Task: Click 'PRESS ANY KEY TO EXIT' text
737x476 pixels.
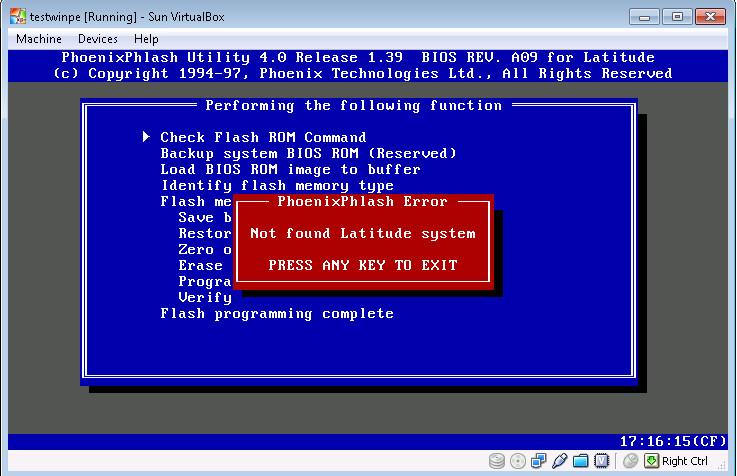Action: tap(362, 265)
